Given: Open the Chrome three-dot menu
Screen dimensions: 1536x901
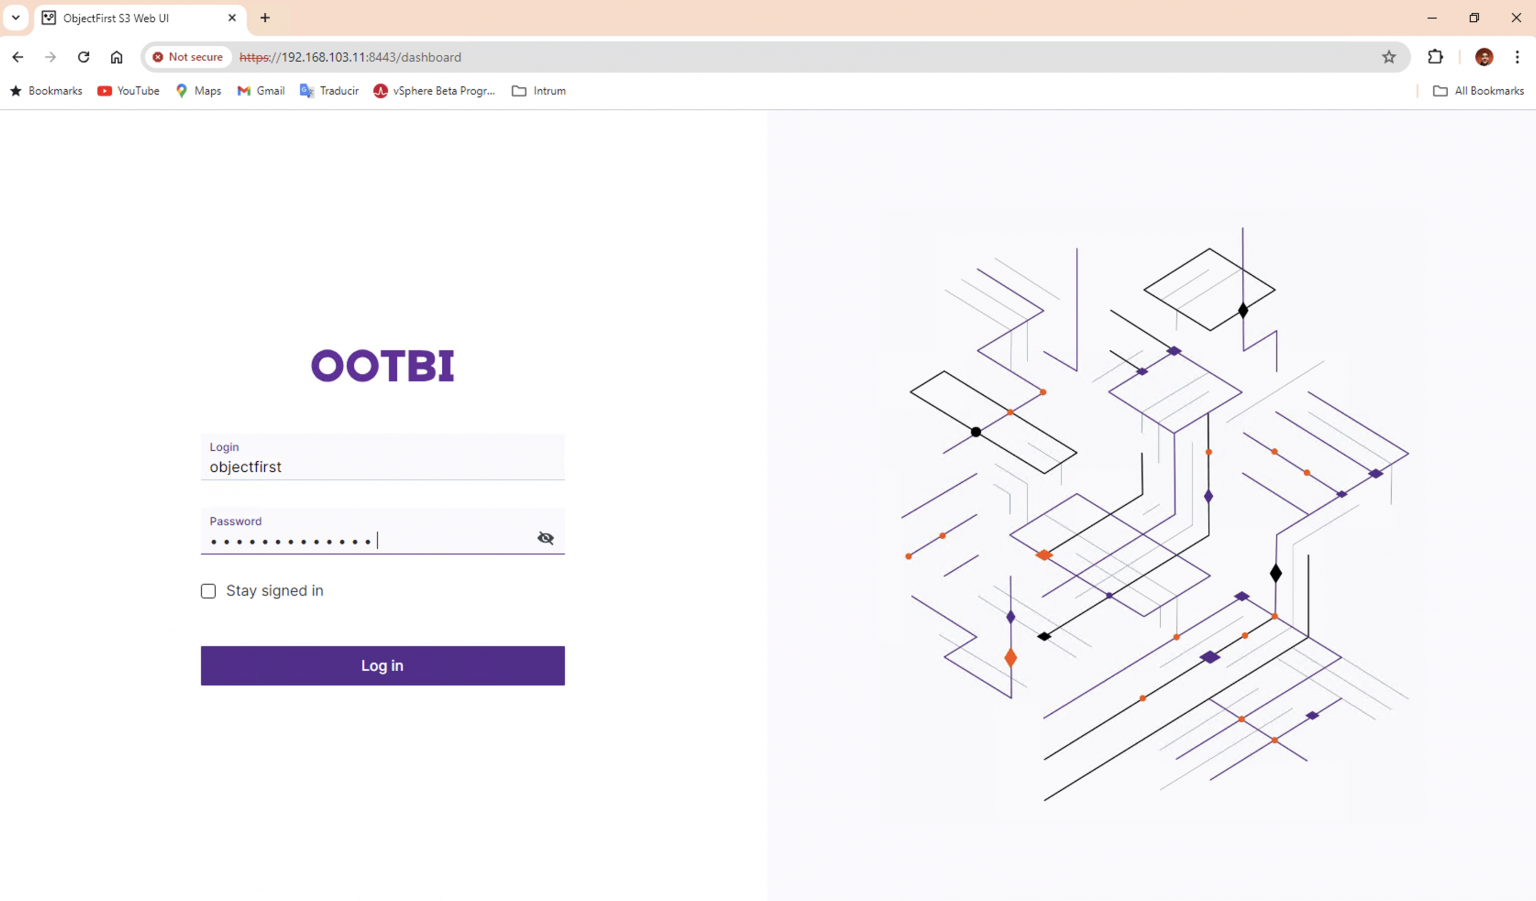Looking at the screenshot, I should coord(1518,57).
